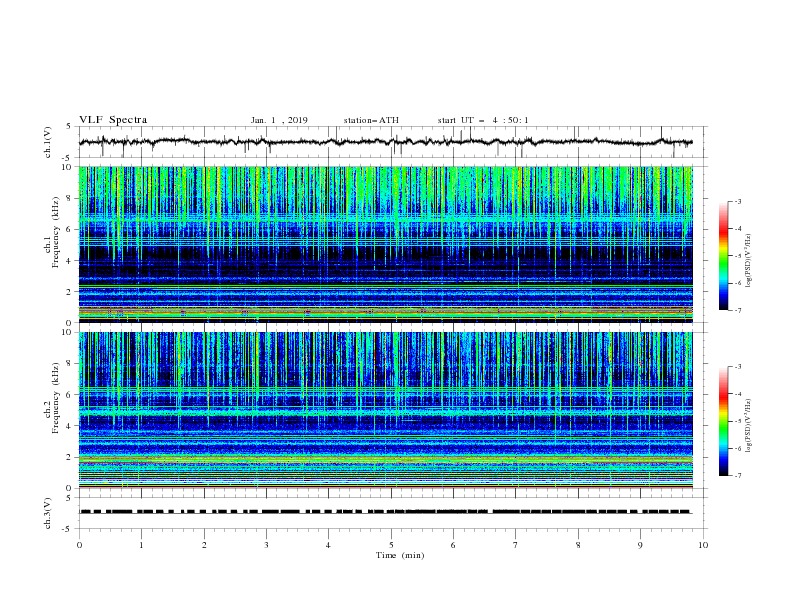Click inside the ch.2 spectrogram panel
This screenshot has height=612, width=792.
tap(385, 410)
